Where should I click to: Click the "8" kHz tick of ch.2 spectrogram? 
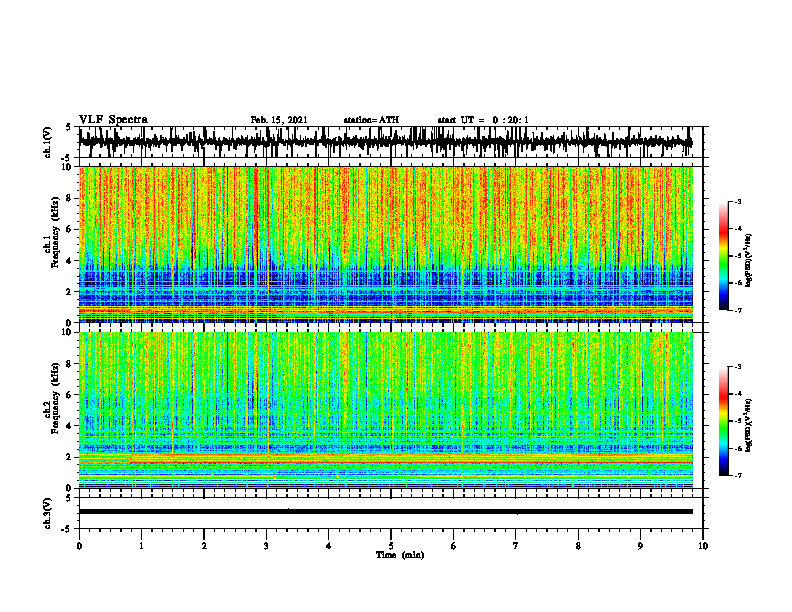[69, 364]
